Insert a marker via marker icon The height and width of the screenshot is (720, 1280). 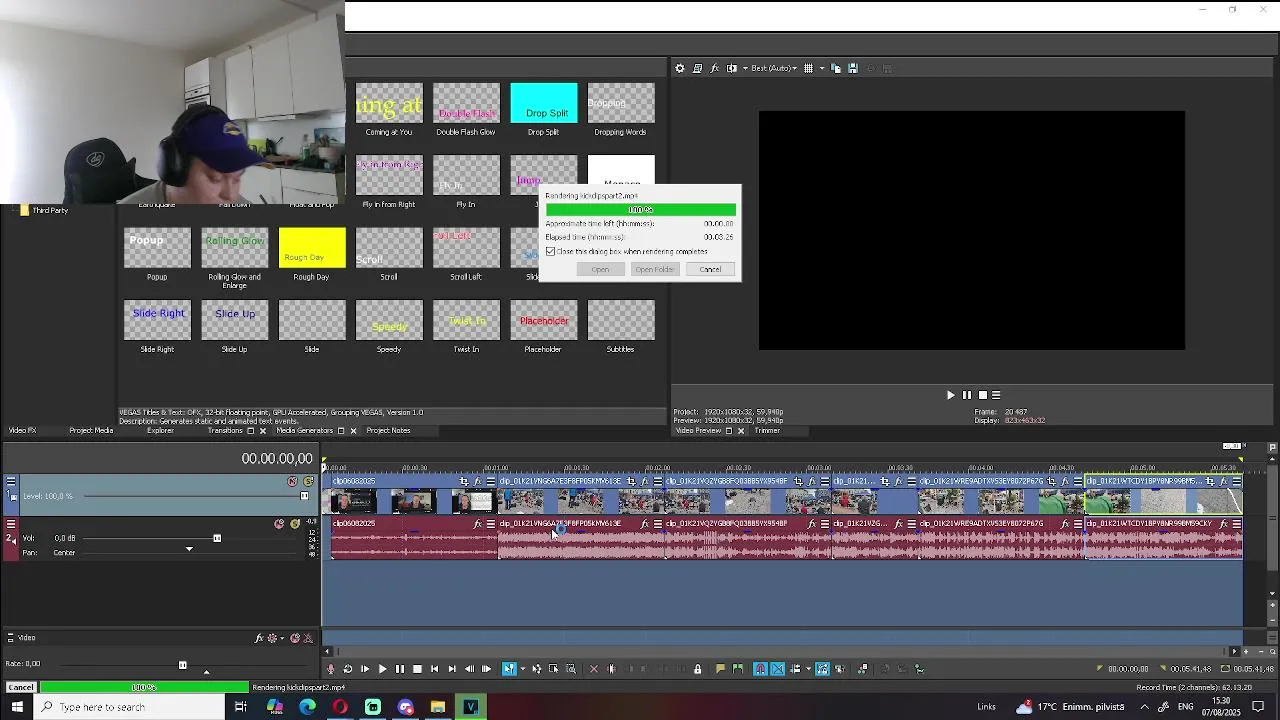tap(720, 669)
